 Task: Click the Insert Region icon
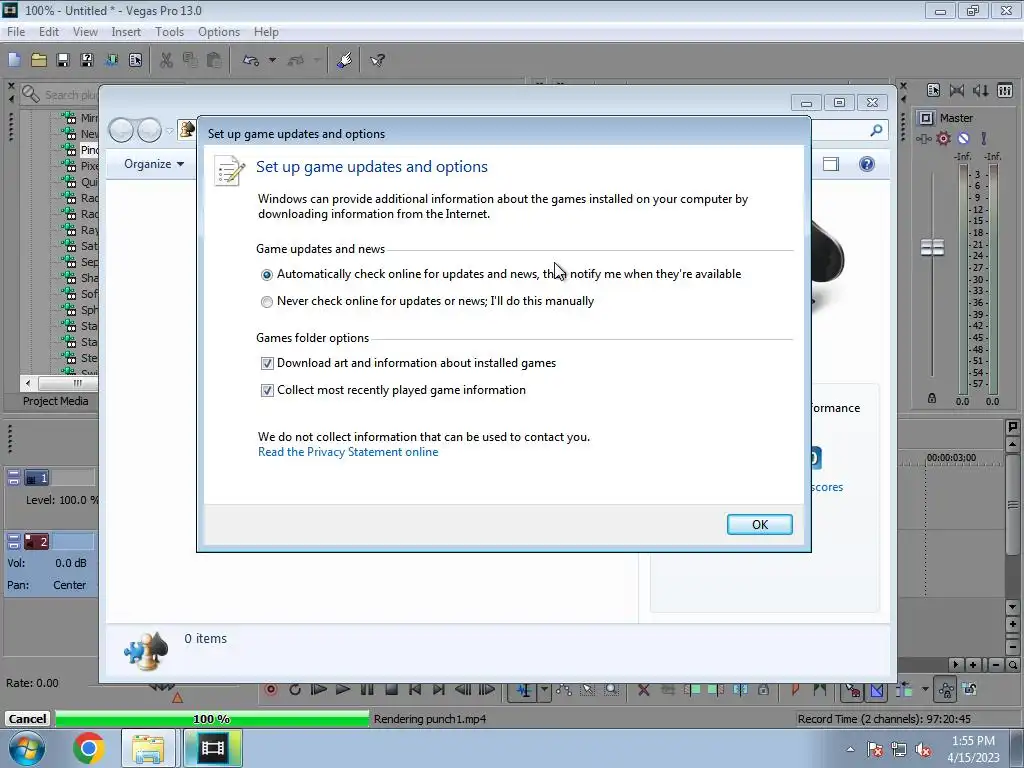tap(820, 690)
